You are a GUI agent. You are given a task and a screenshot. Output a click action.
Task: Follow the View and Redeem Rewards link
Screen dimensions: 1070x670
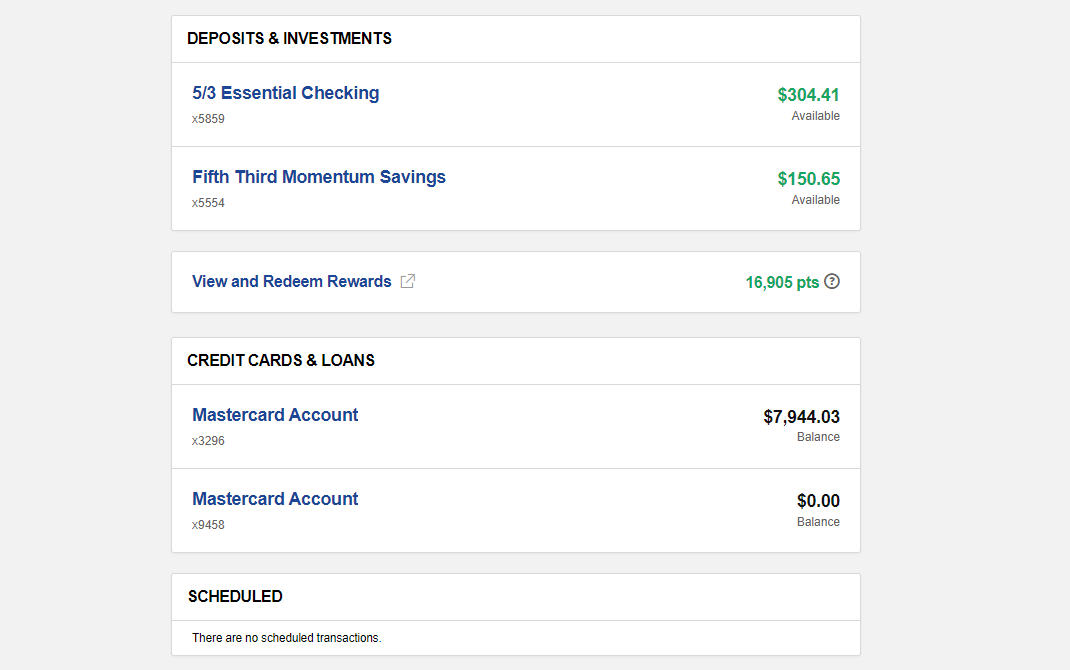[x=291, y=281]
